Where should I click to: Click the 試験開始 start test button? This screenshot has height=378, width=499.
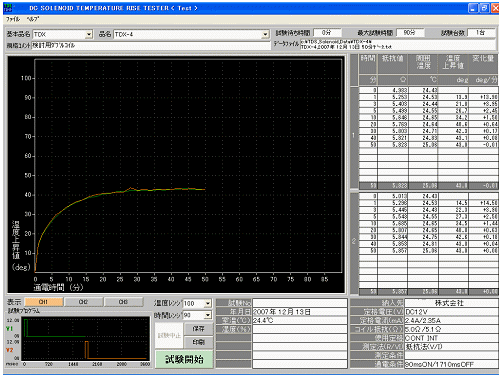tap(184, 359)
